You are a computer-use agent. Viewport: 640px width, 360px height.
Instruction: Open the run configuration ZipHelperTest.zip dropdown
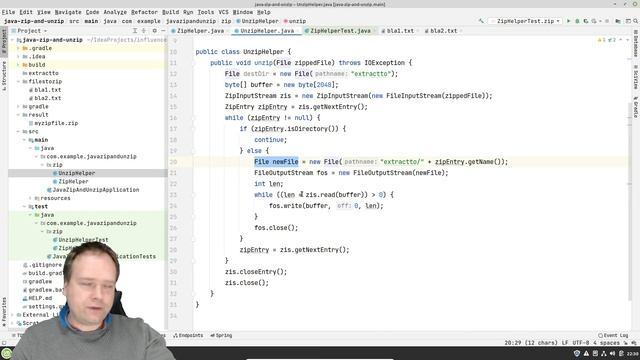coord(525,21)
